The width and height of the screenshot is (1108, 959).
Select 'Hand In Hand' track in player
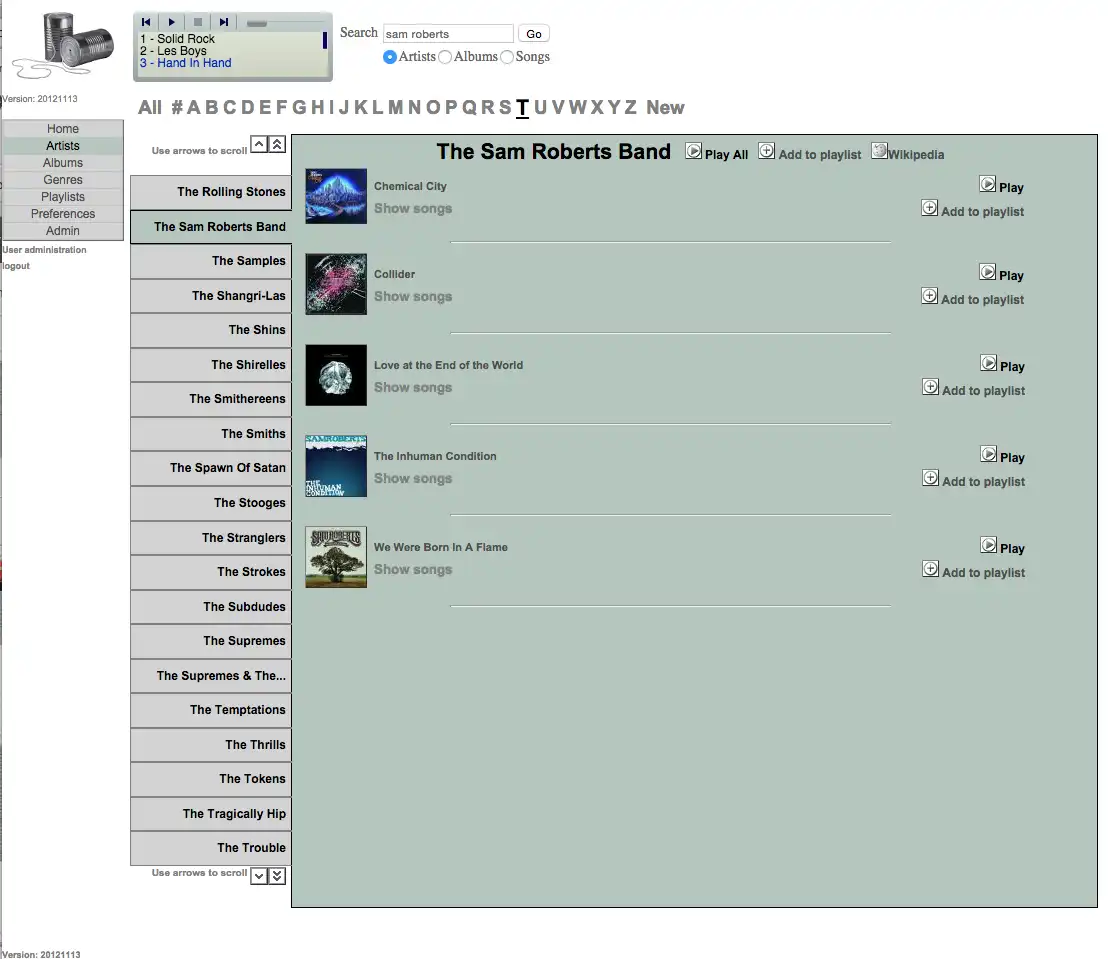(186, 63)
